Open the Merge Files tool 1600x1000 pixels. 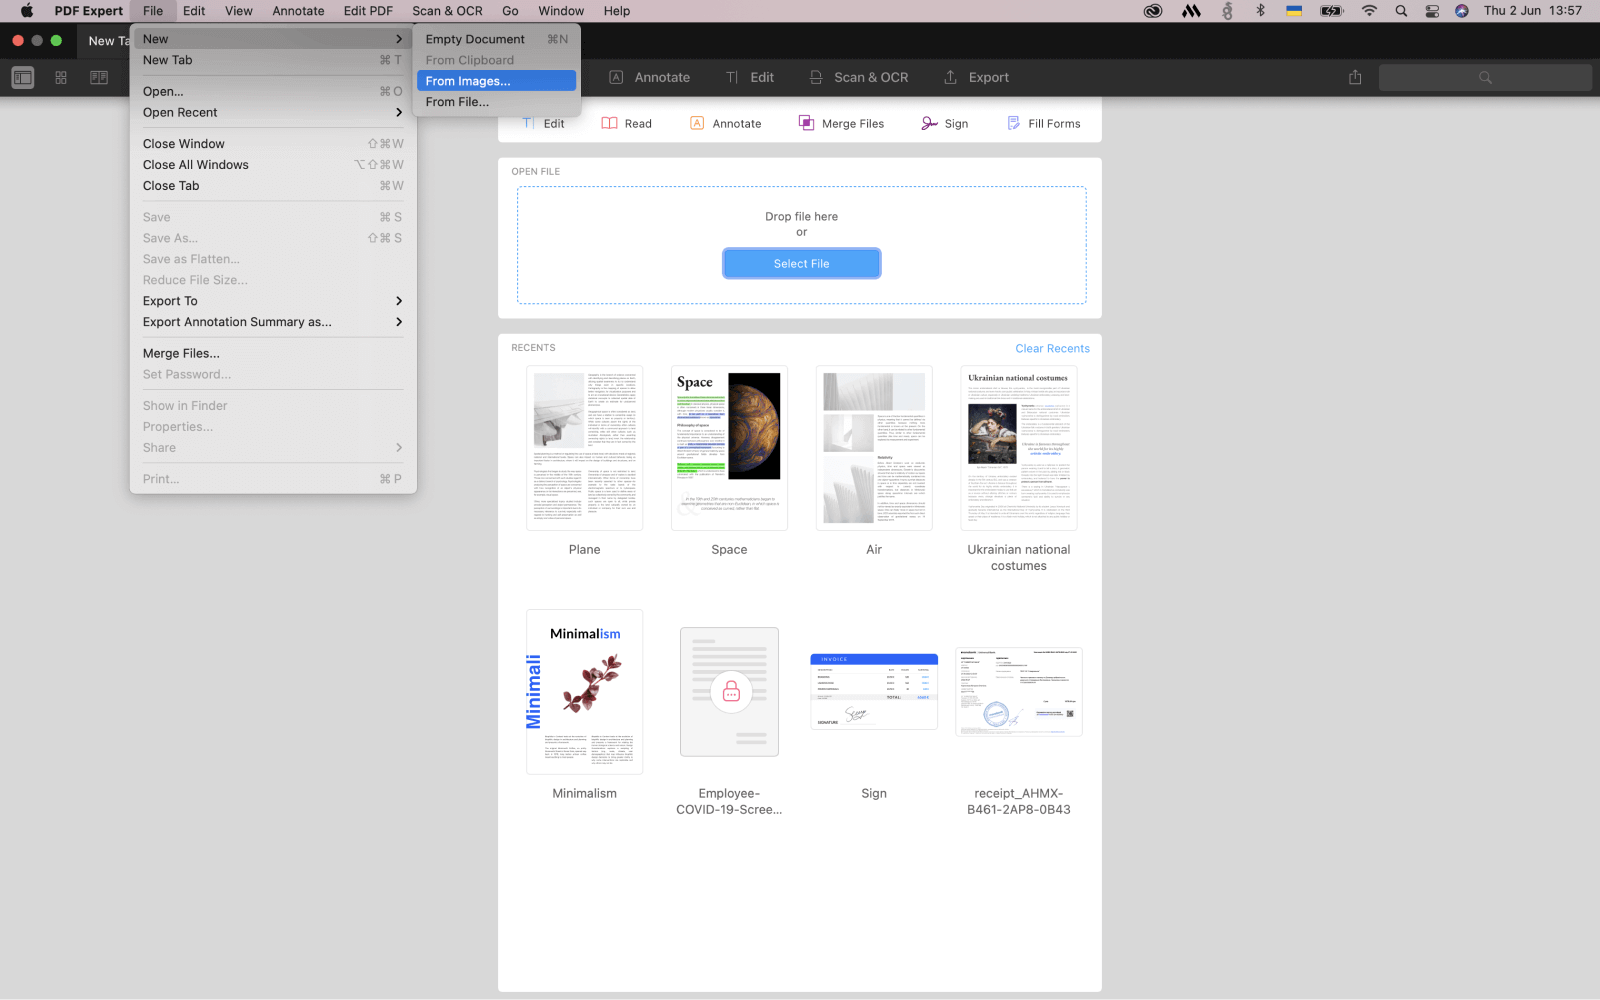tap(841, 122)
